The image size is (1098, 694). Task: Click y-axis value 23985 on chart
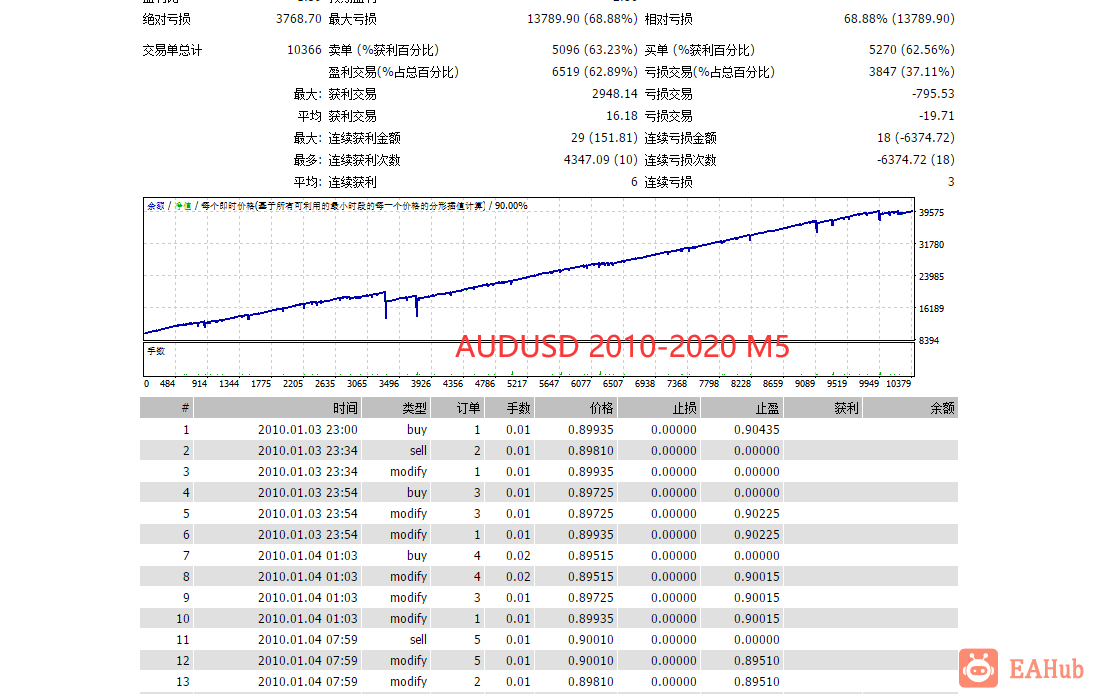point(931,277)
